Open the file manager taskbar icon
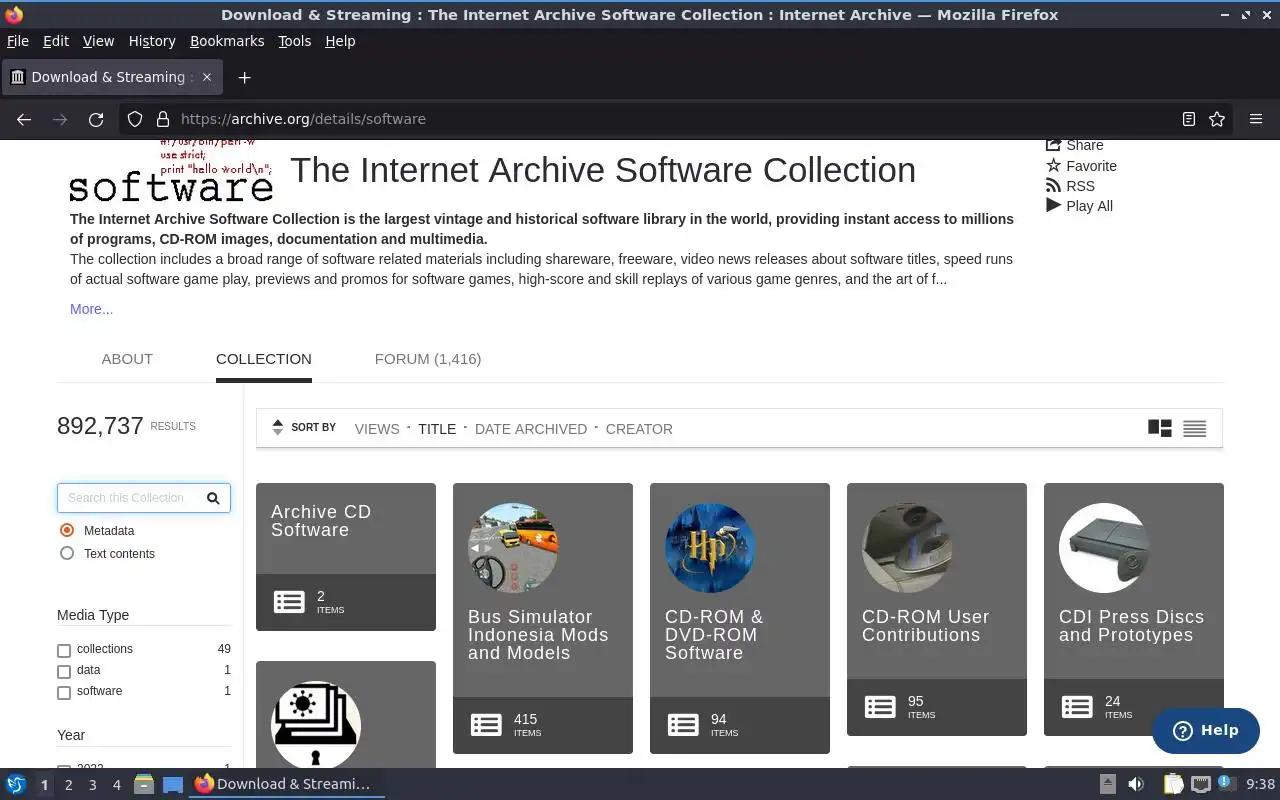Viewport: 1280px width, 800px height. click(x=144, y=784)
